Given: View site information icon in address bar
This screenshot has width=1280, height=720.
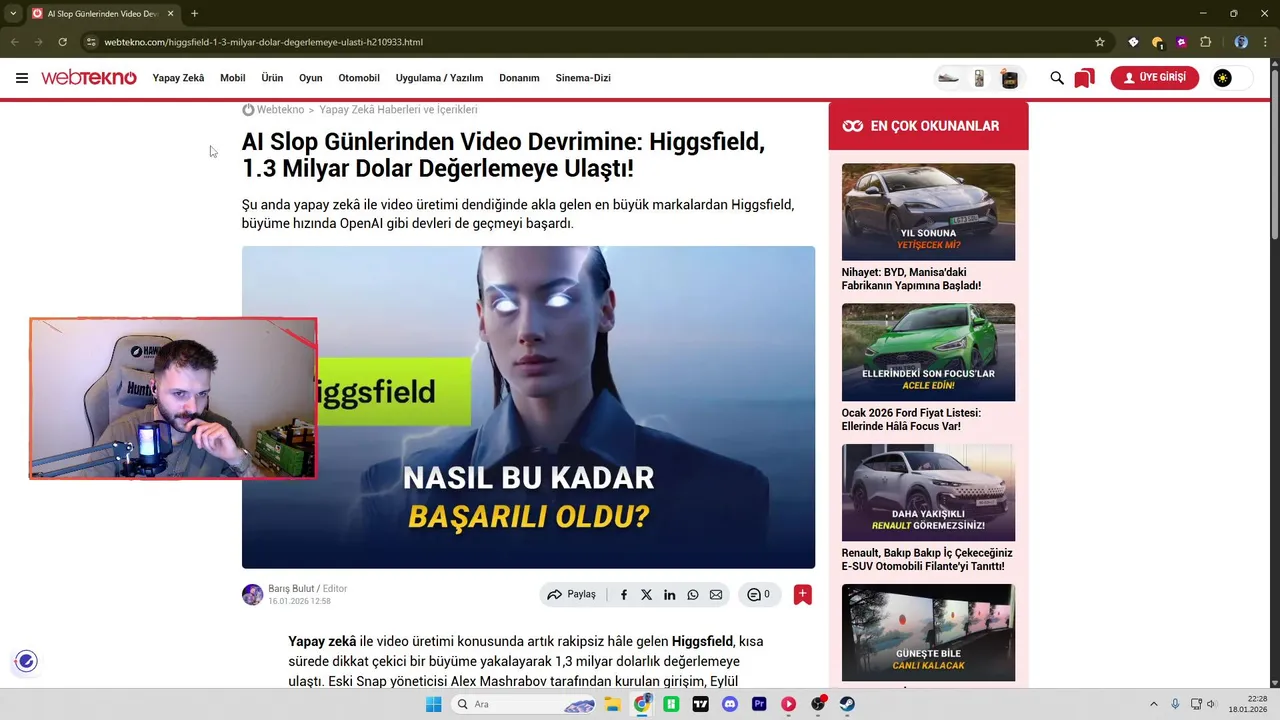Looking at the screenshot, I should click(90, 42).
